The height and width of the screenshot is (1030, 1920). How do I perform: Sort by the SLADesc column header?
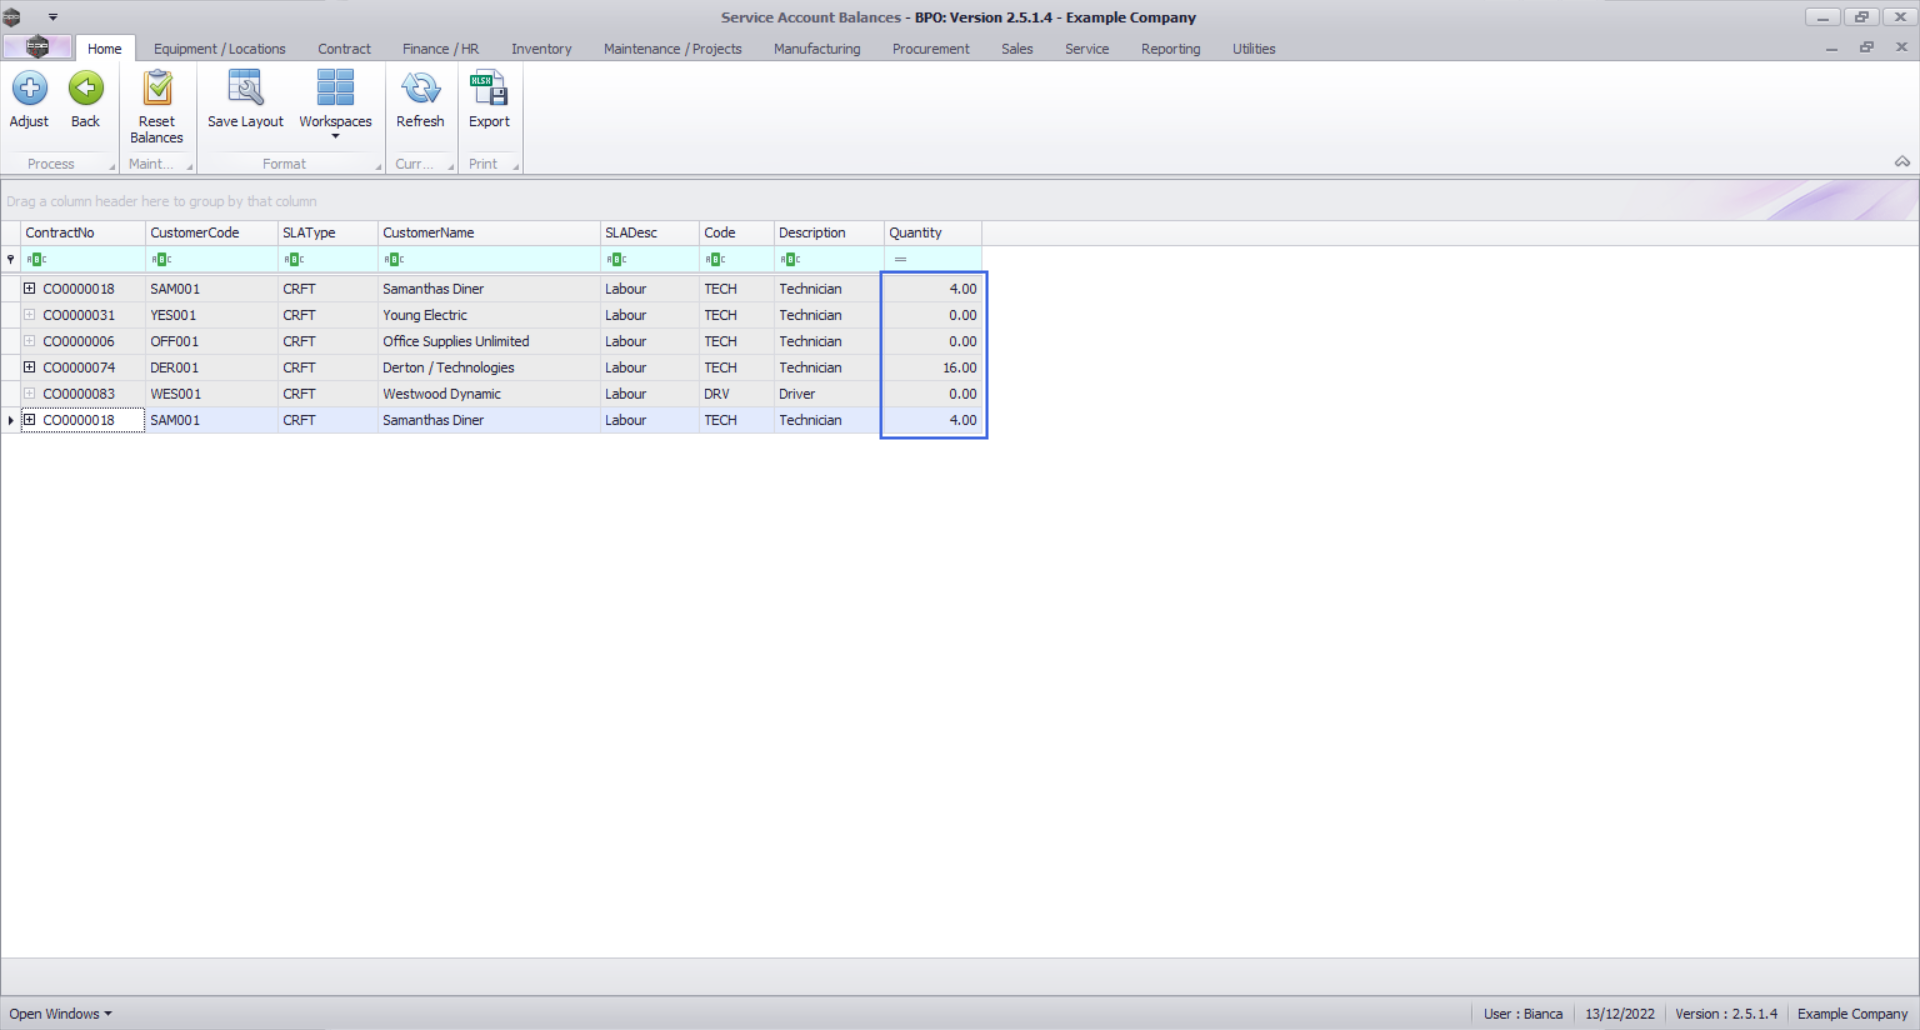(x=649, y=233)
